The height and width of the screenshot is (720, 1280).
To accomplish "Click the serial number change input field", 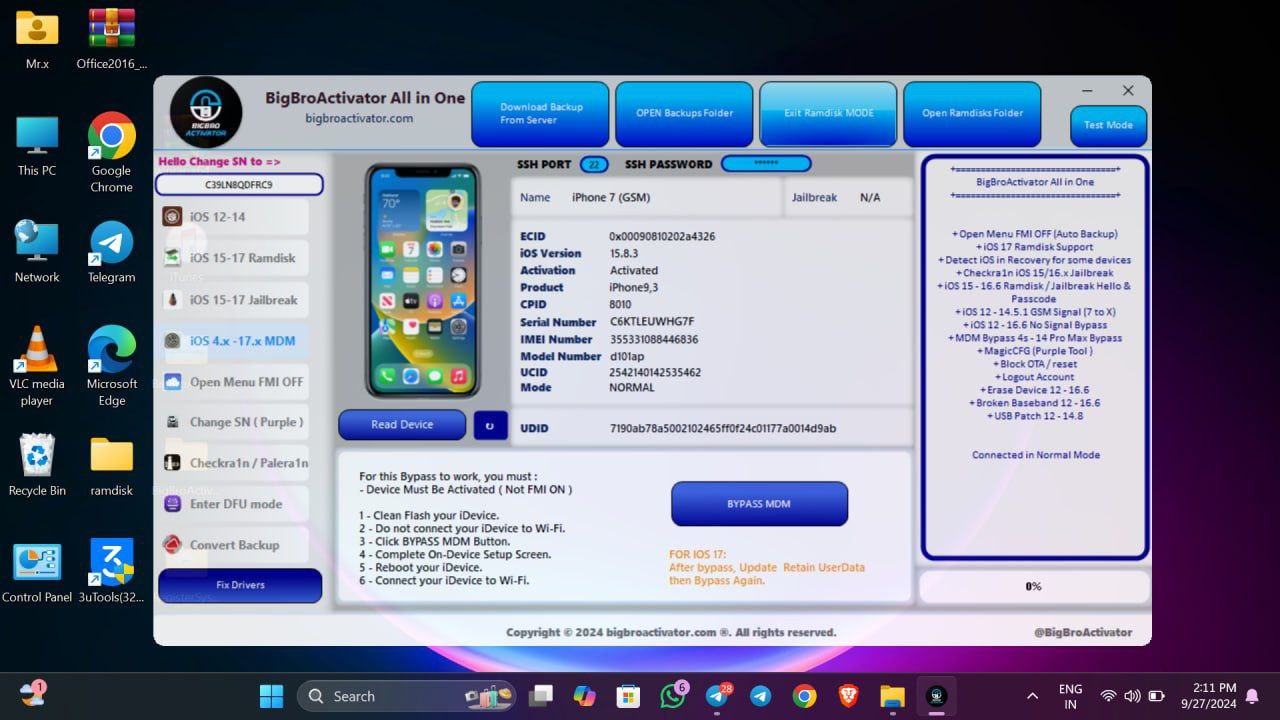I will pos(239,185).
